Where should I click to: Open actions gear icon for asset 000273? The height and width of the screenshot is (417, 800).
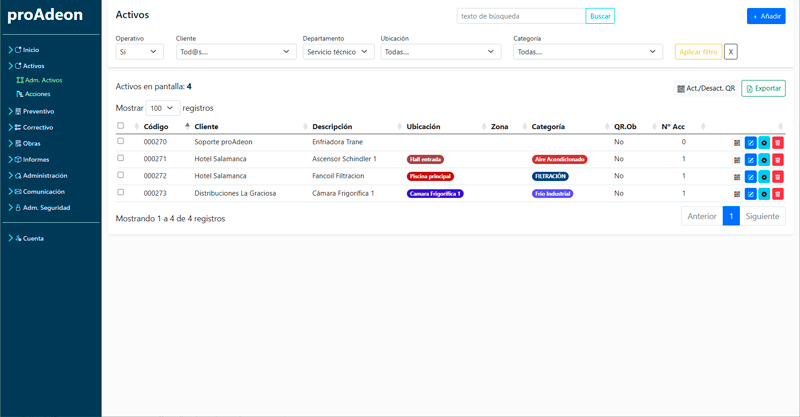coord(764,194)
